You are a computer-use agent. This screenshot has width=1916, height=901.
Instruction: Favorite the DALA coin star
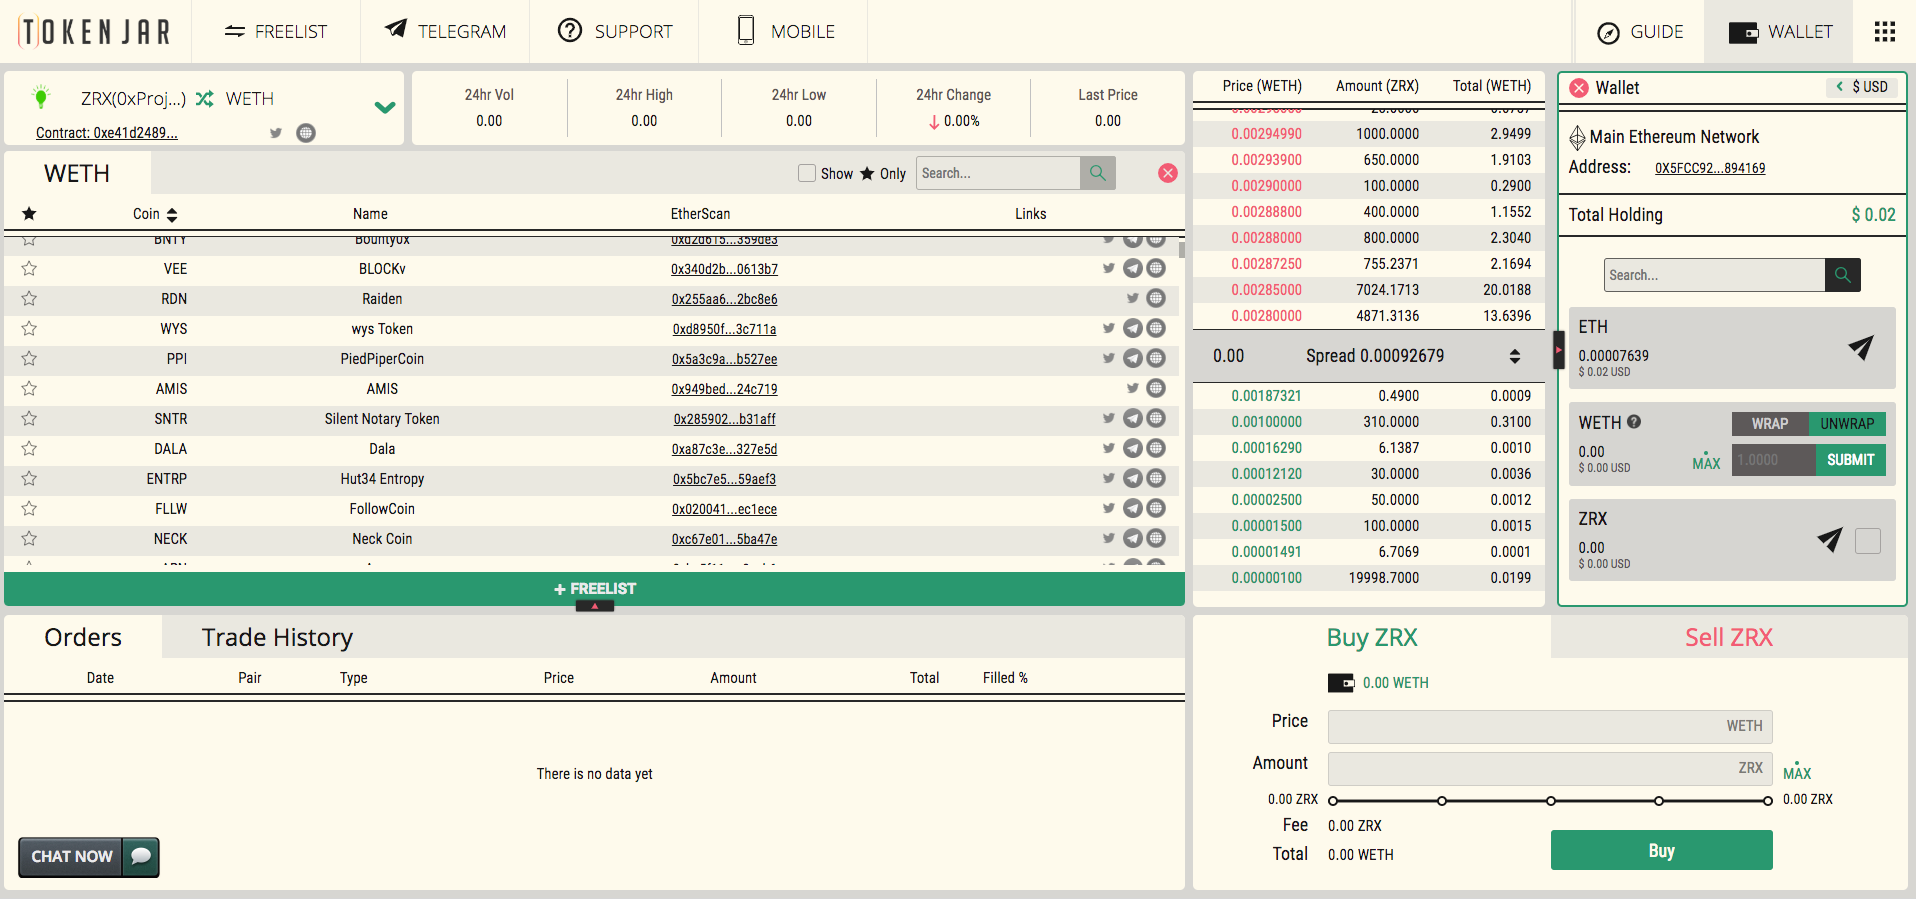tap(29, 448)
